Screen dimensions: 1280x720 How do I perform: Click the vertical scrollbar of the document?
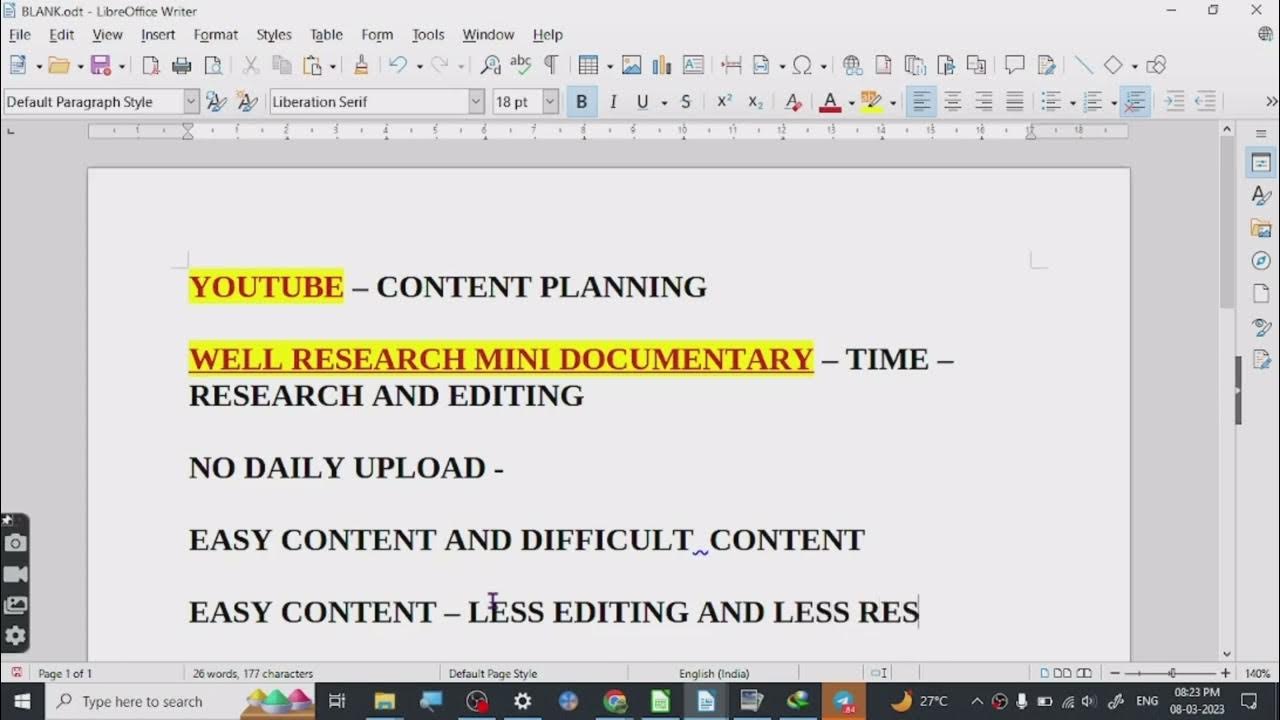(1227, 391)
